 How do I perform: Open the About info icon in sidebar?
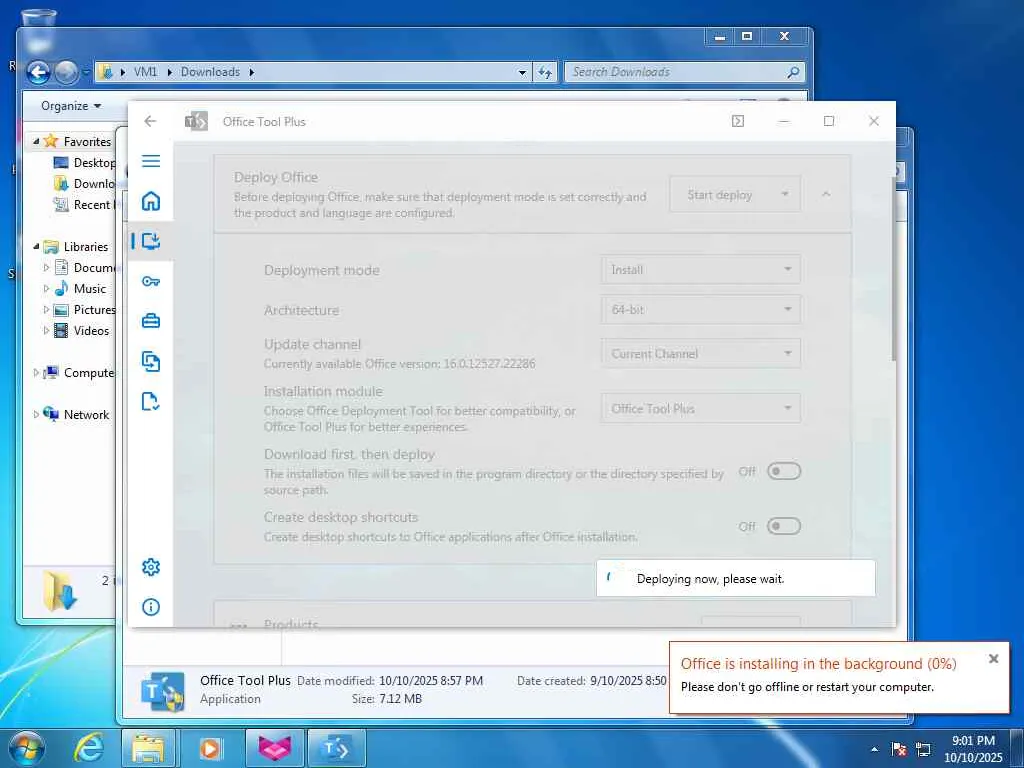tap(151, 607)
